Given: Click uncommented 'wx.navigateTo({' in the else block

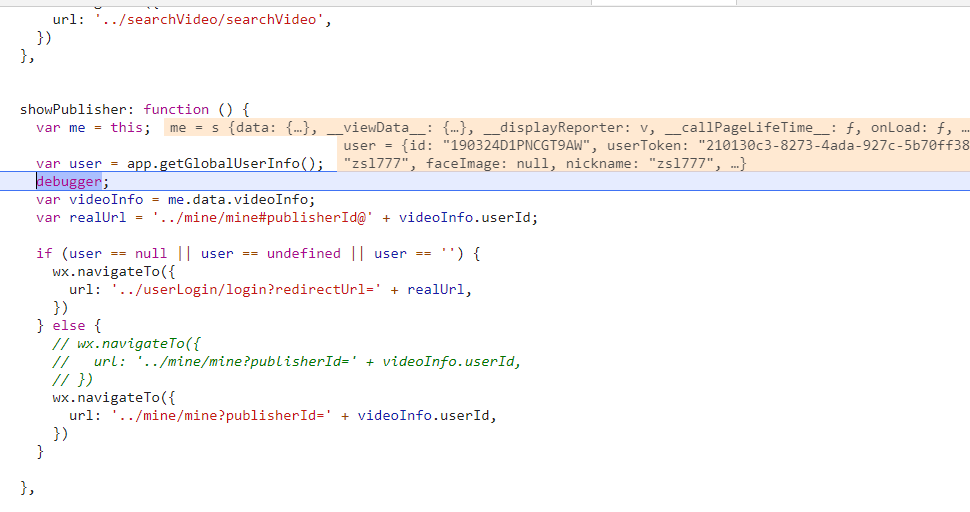Looking at the screenshot, I should click(x=114, y=397).
